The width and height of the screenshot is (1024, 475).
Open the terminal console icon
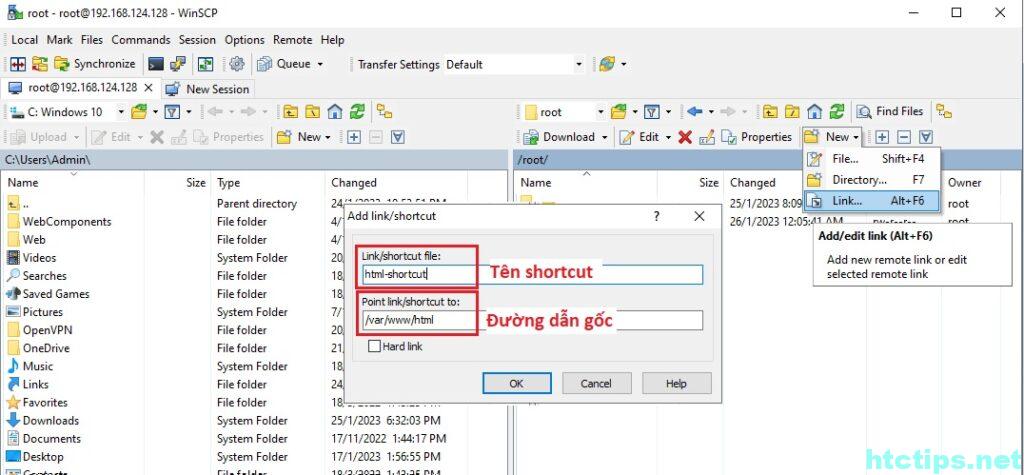point(155,64)
